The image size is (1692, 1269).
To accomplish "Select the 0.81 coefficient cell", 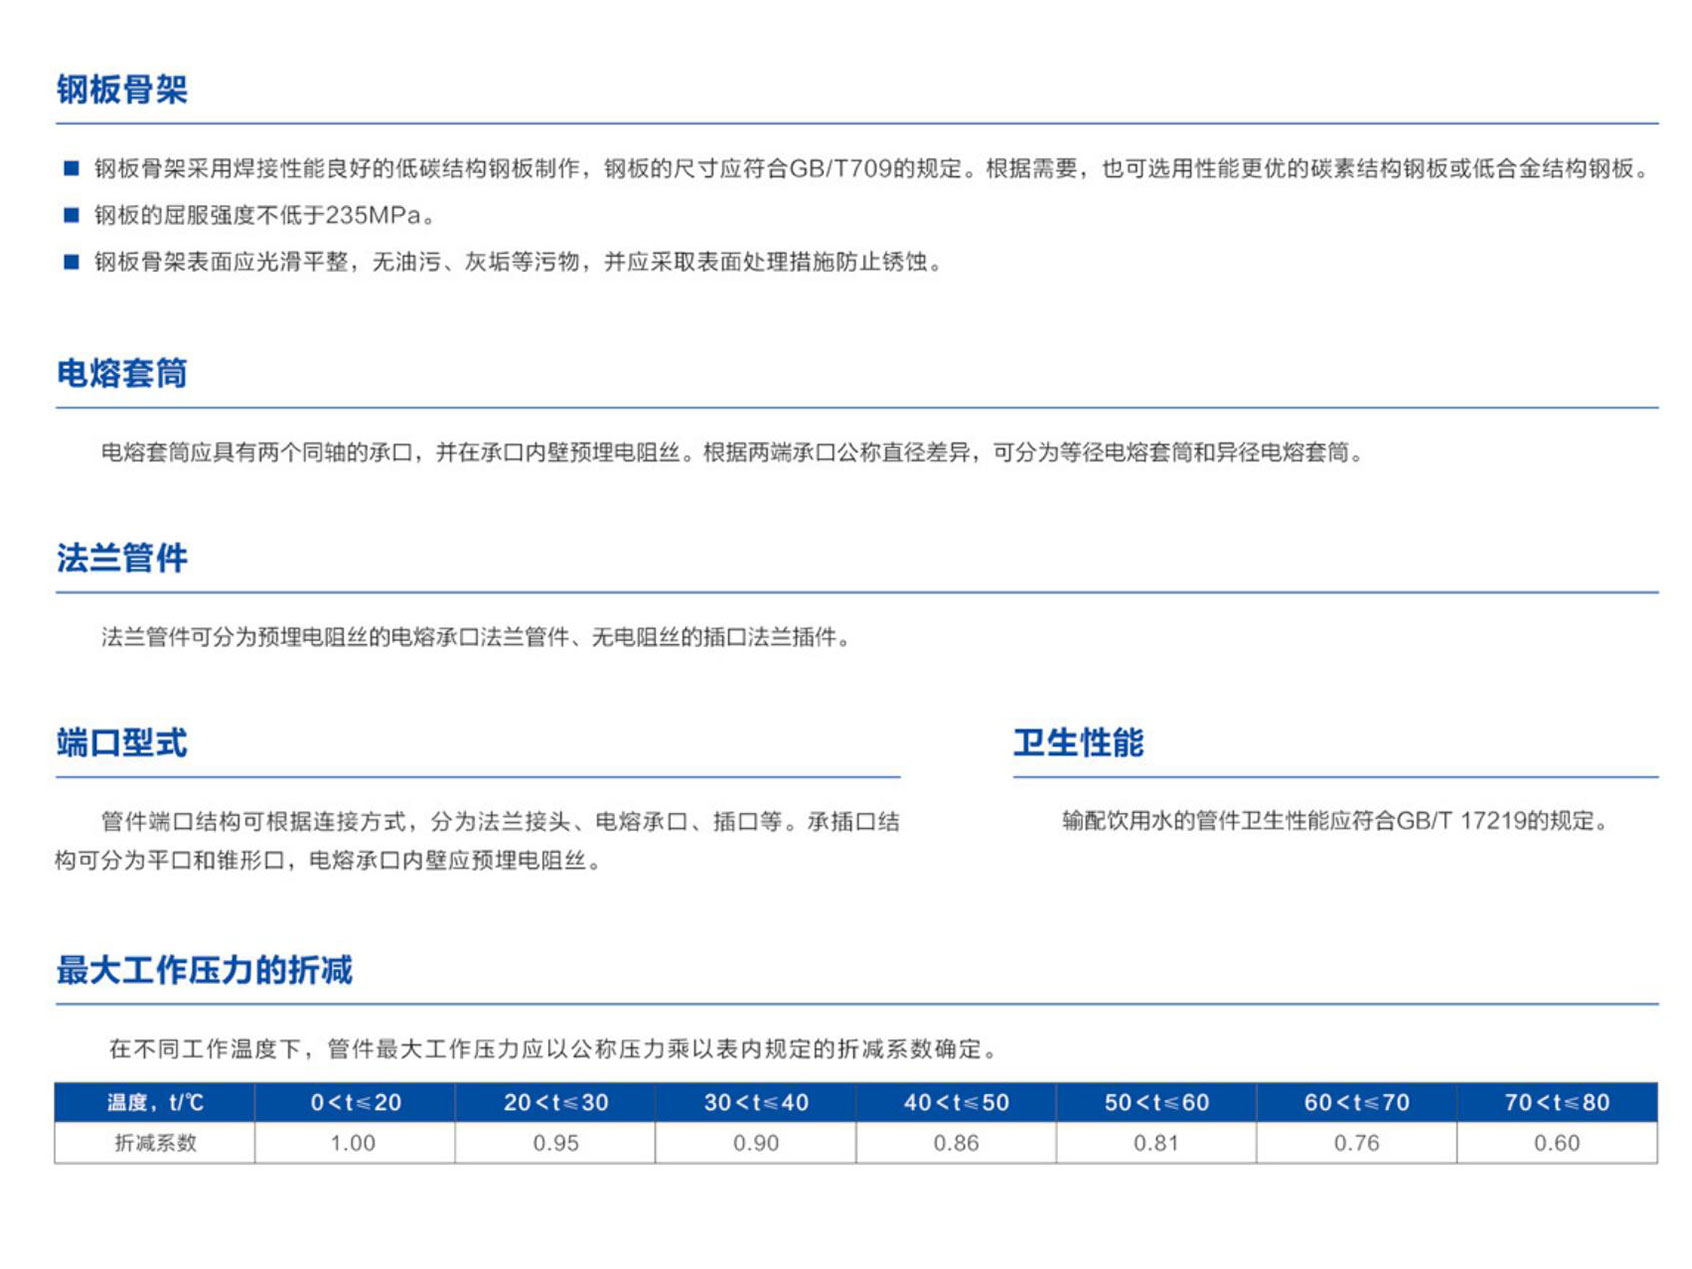I will [1156, 1143].
